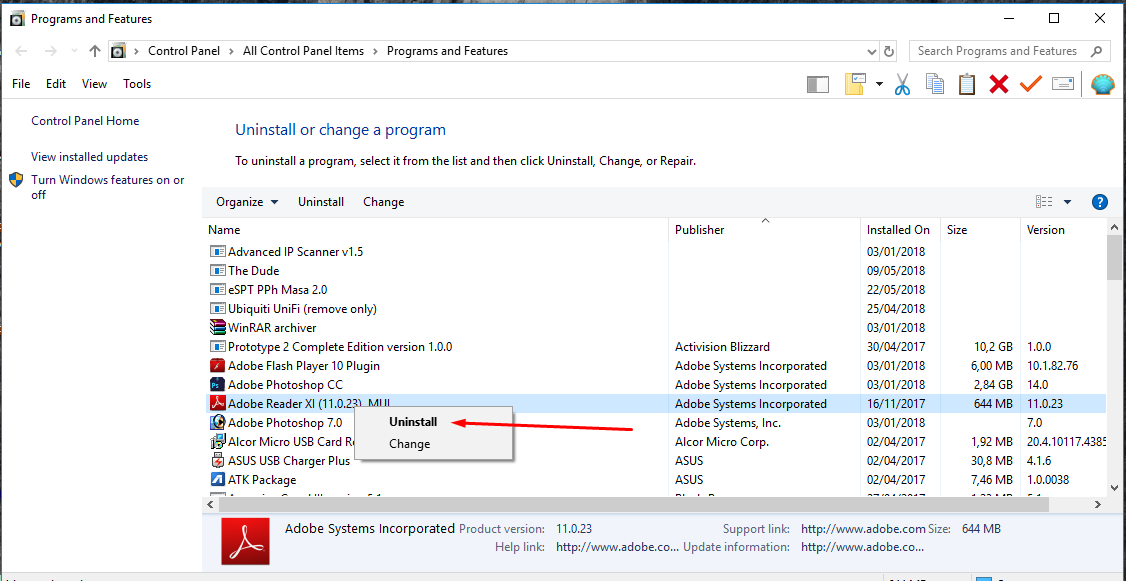Viewport: 1126px width, 581px height.
Task: Expand the address bar history dropdown
Action: pyautogui.click(x=872, y=51)
